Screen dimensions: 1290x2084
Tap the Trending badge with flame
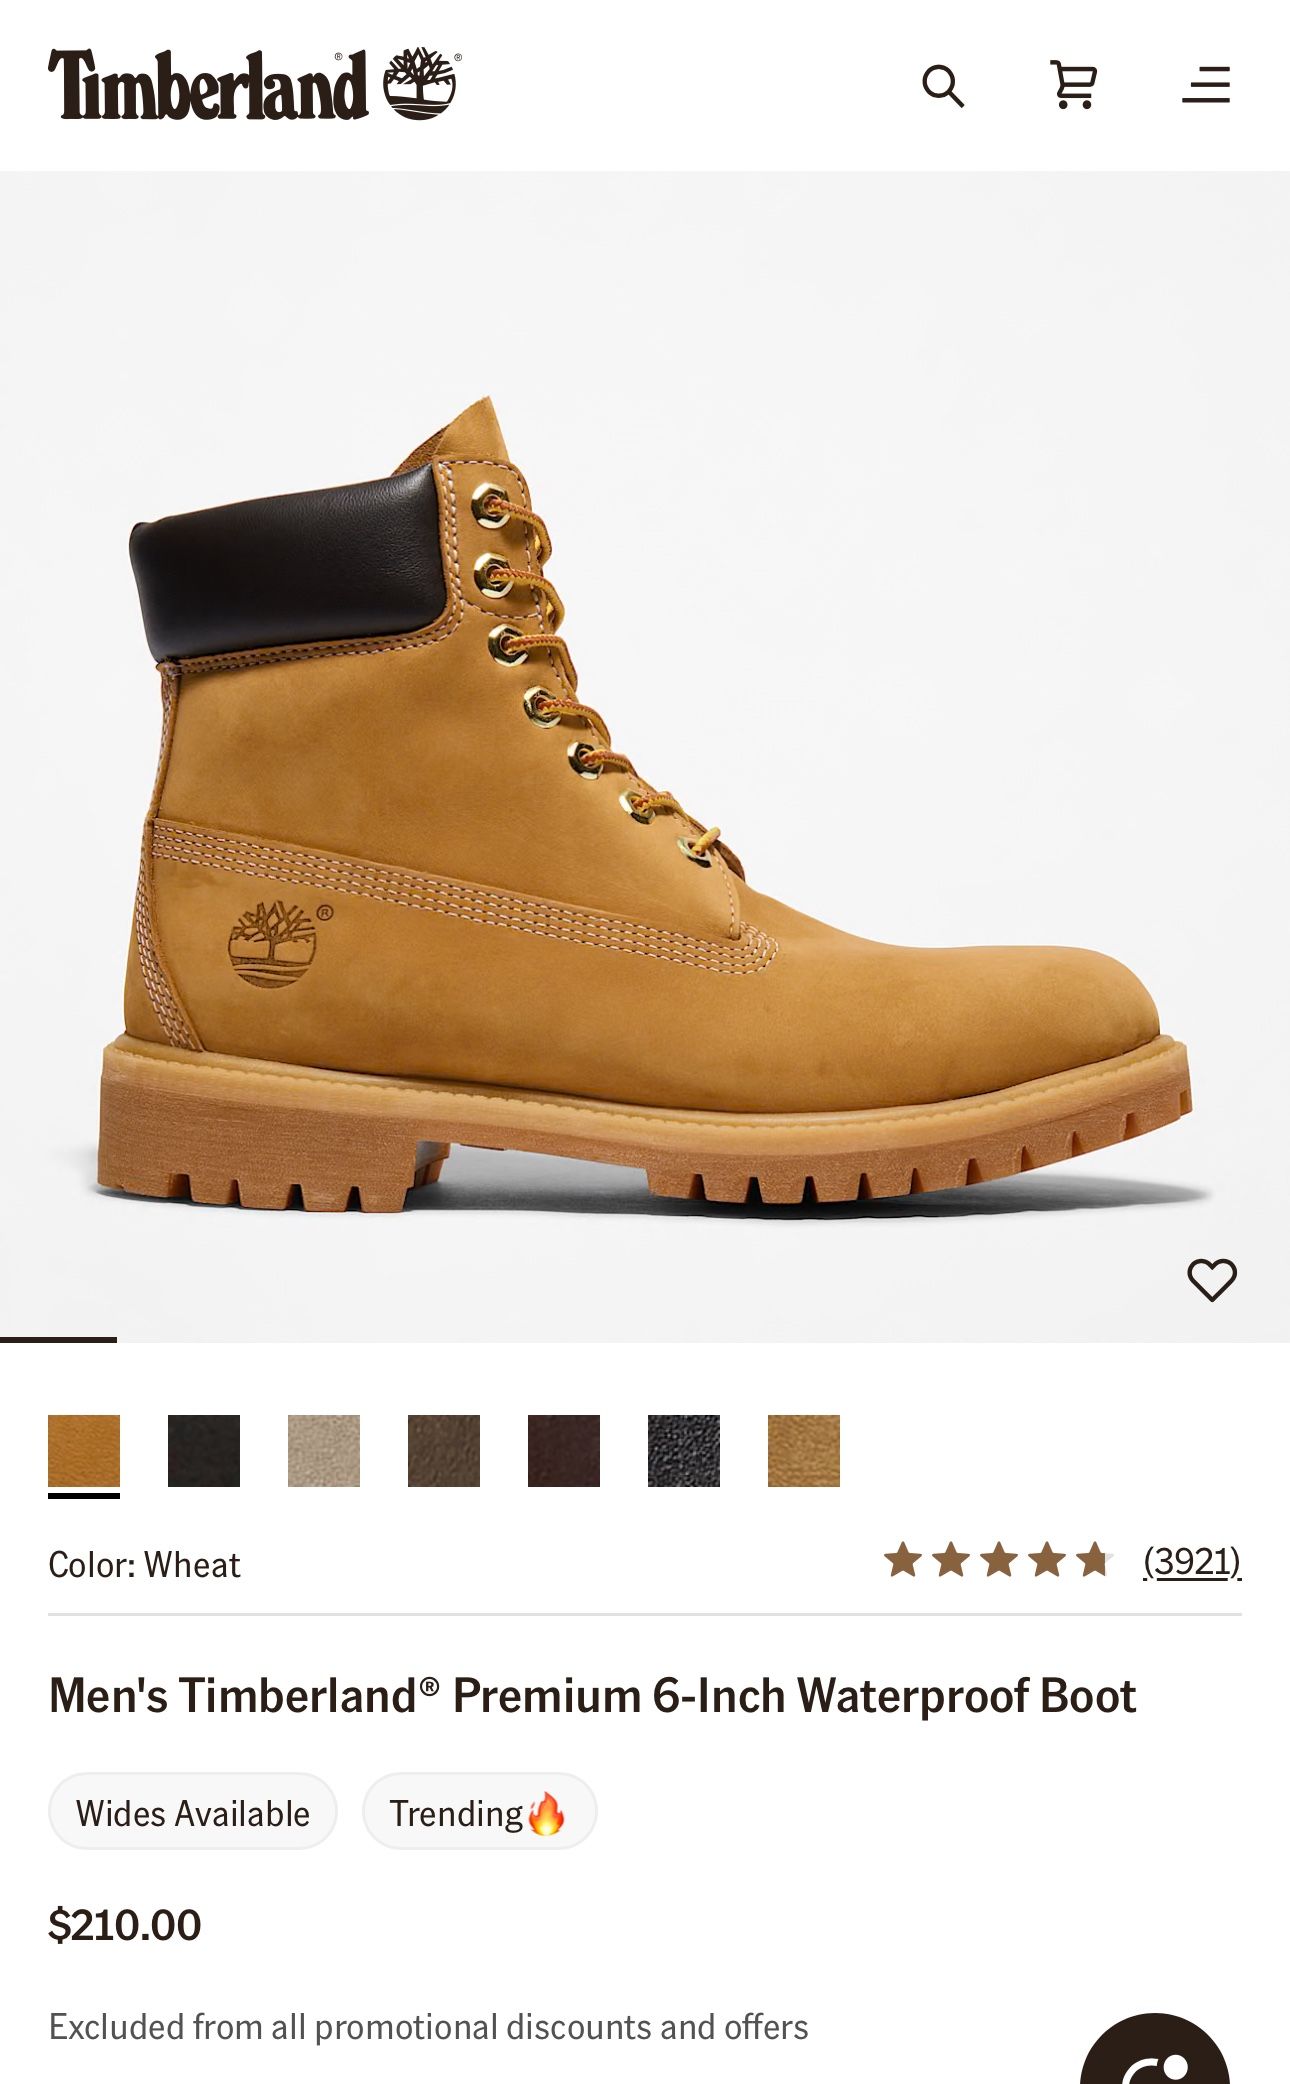(480, 1812)
